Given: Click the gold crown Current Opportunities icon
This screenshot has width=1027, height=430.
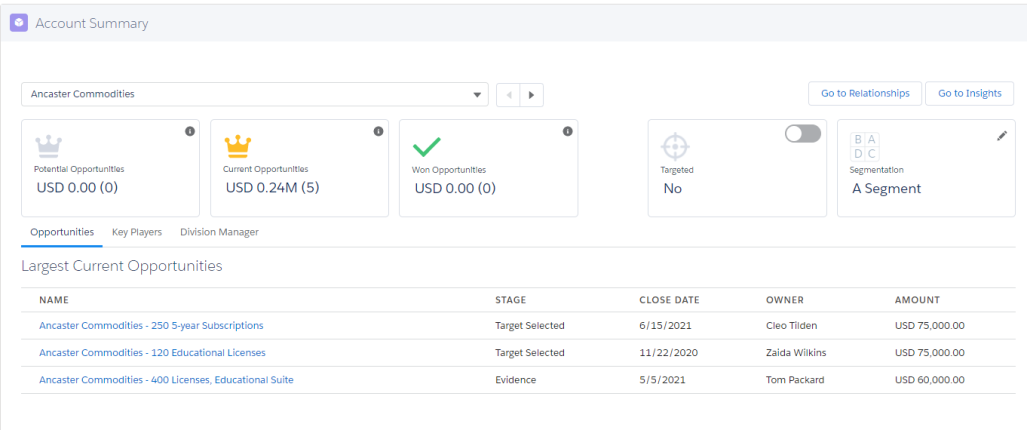Looking at the screenshot, I should click(238, 145).
